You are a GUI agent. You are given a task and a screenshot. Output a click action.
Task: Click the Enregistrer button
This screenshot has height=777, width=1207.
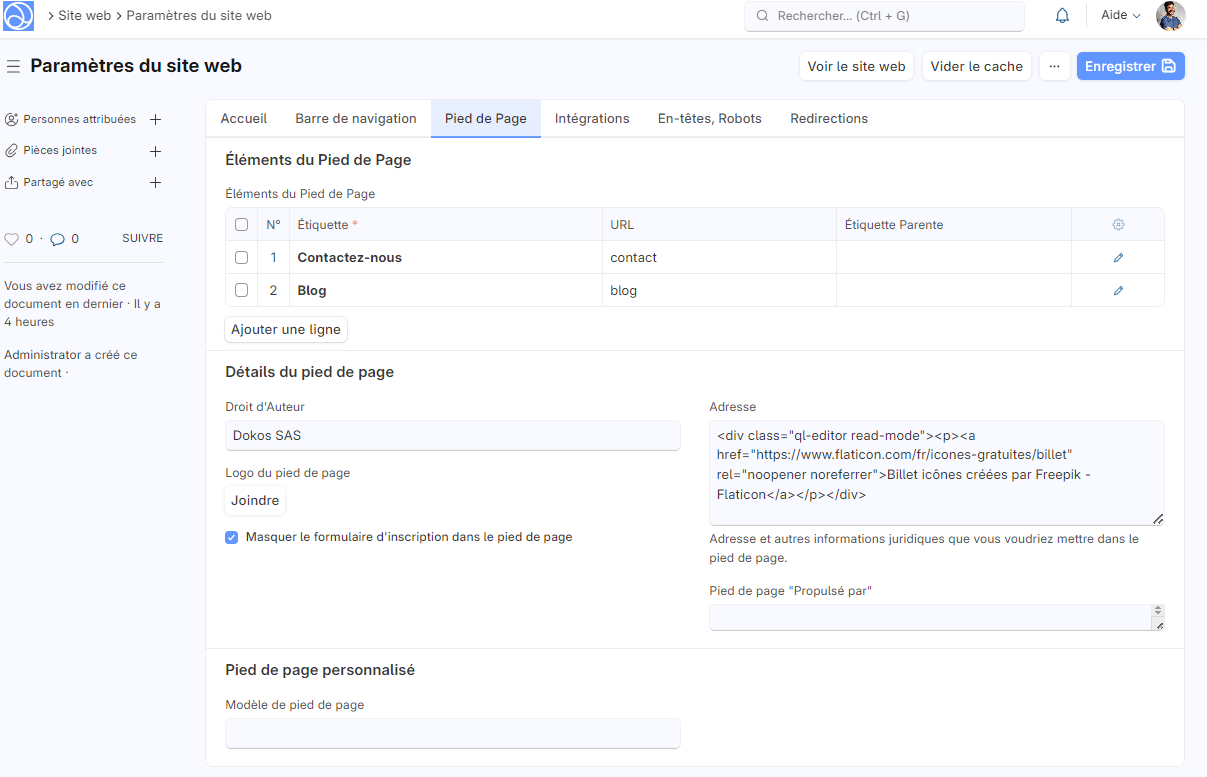(1130, 65)
